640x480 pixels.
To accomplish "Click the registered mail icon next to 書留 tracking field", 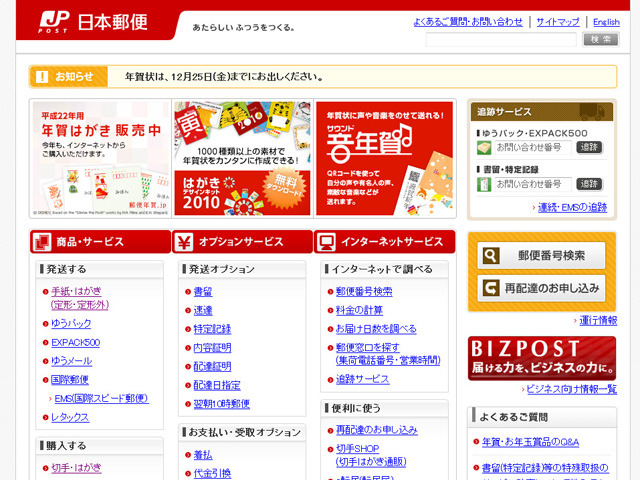I will click(x=484, y=184).
